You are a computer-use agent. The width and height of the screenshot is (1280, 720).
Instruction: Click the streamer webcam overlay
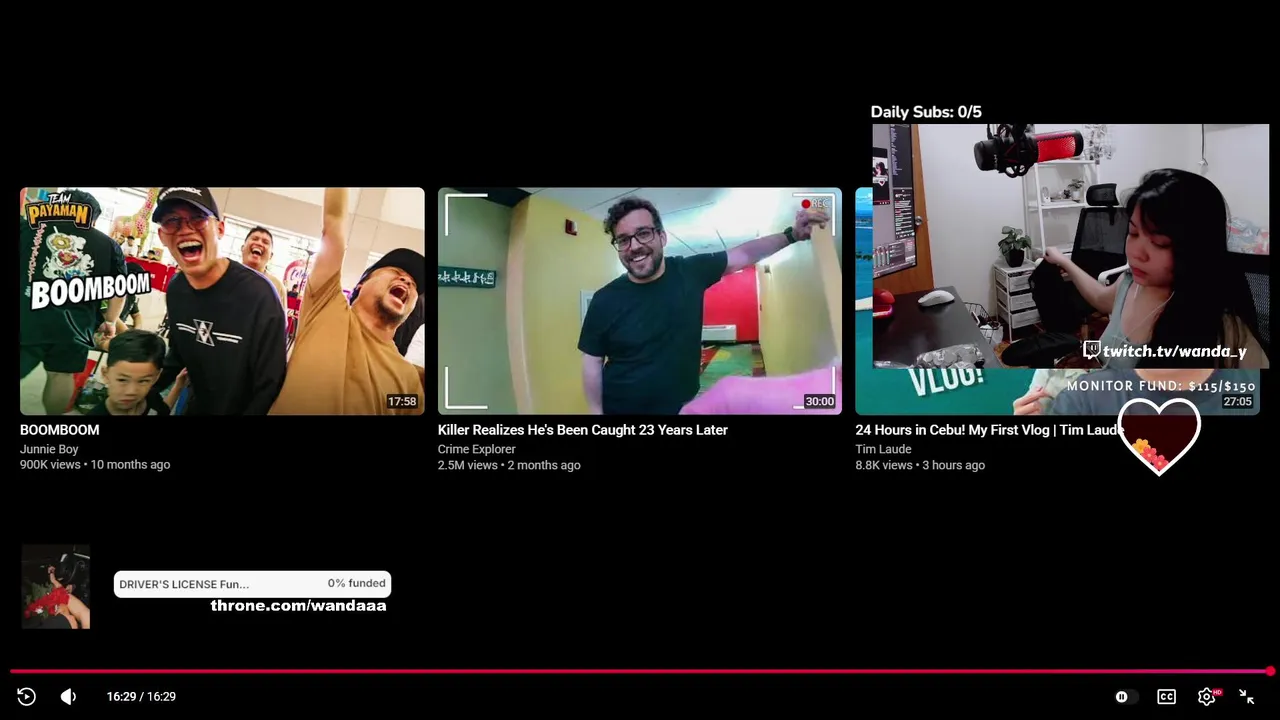pos(1071,246)
